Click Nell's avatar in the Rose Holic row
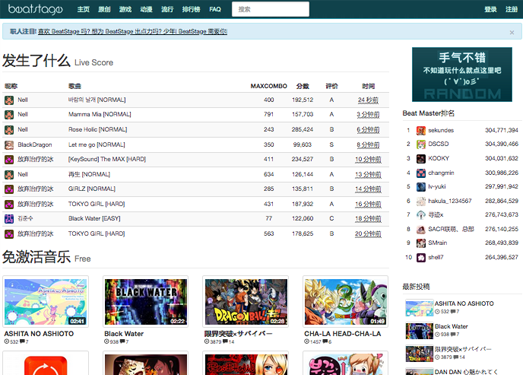This screenshot has height=375, width=523. 9,130
